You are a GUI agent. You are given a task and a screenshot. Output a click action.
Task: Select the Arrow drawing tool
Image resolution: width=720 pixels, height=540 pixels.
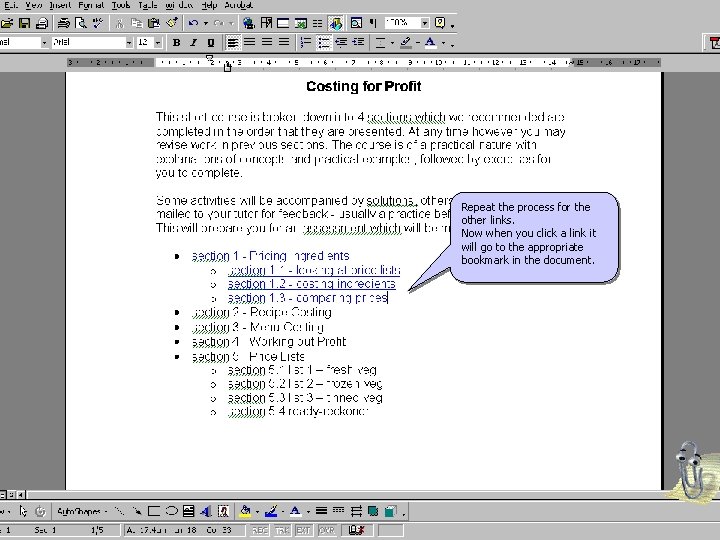pyautogui.click(x=136, y=511)
